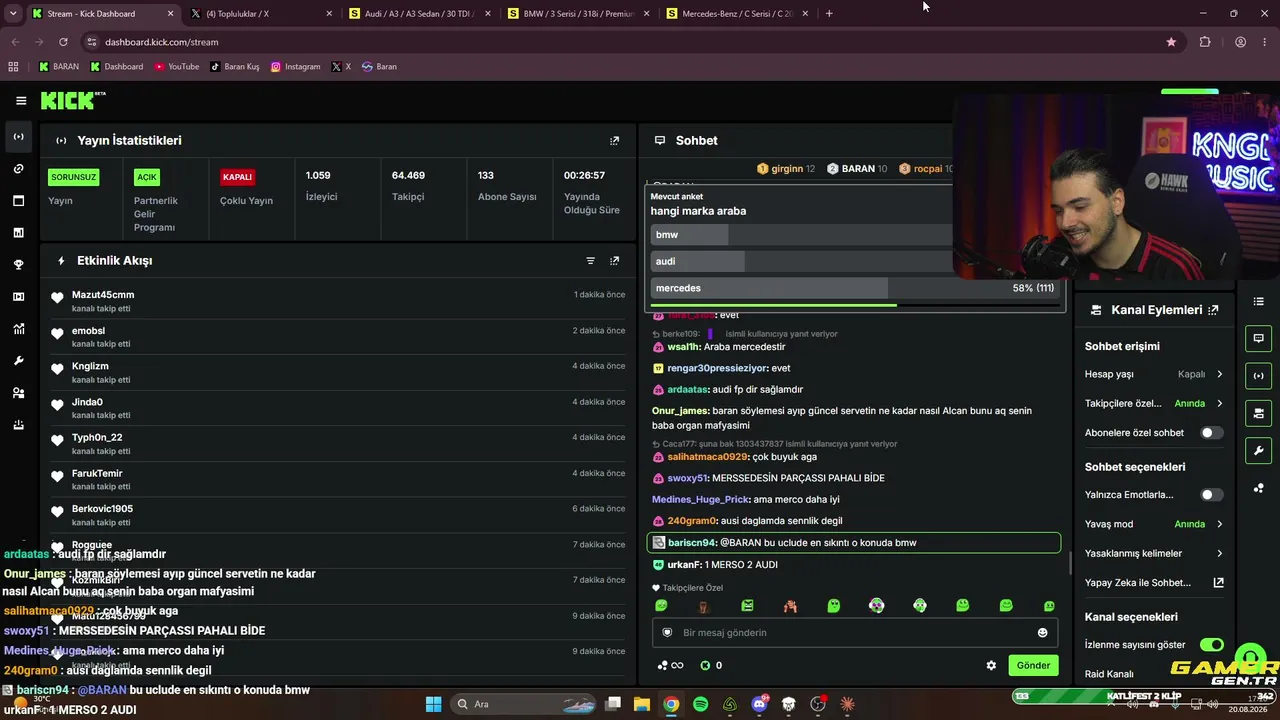Click the chat identity shield icon
The height and width of the screenshot is (720, 1280).
coord(668,633)
